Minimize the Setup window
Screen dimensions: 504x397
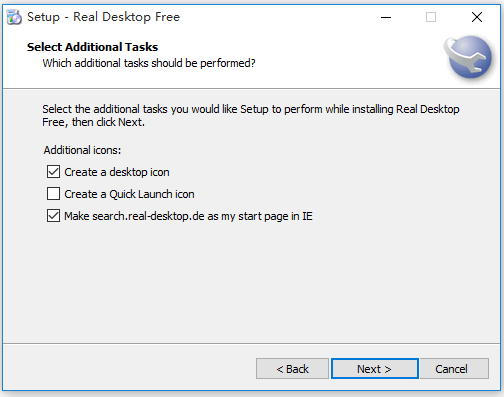coord(386,17)
